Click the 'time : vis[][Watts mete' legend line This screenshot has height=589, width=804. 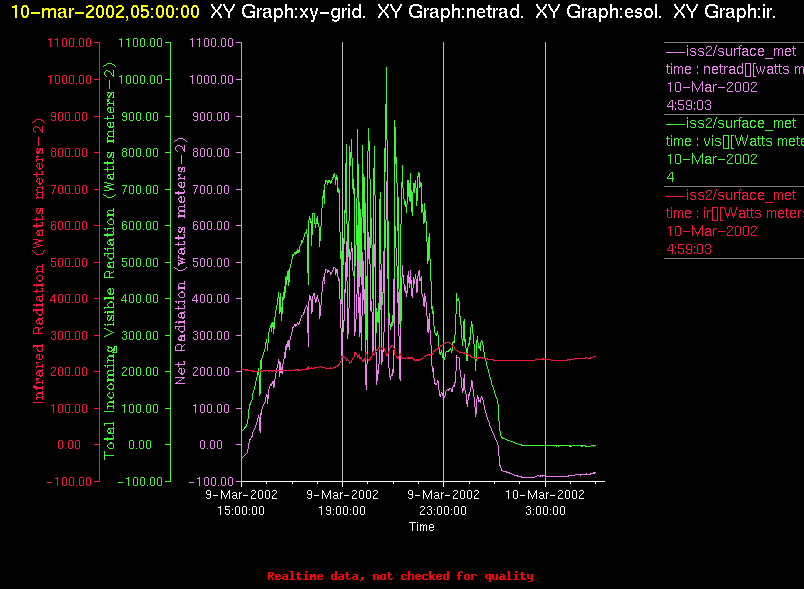click(734, 141)
